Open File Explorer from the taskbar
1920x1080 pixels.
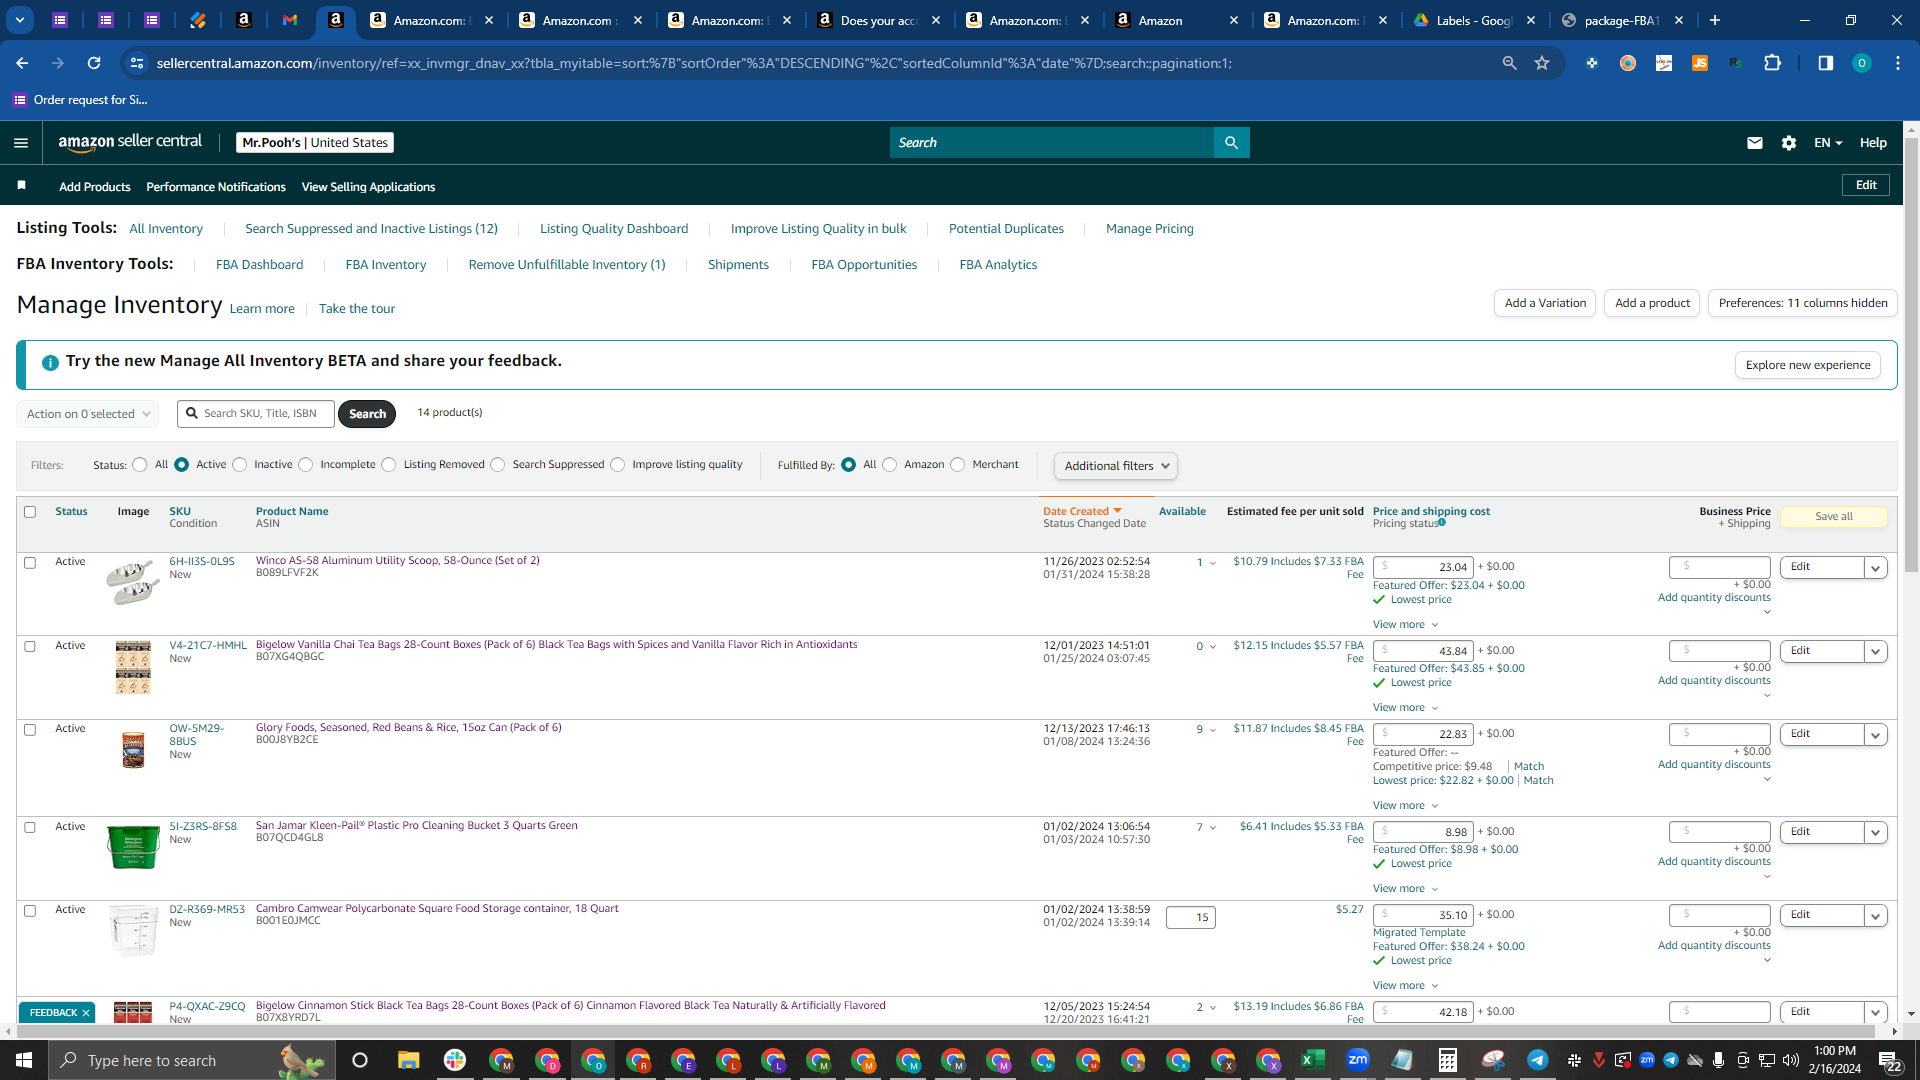408,1060
